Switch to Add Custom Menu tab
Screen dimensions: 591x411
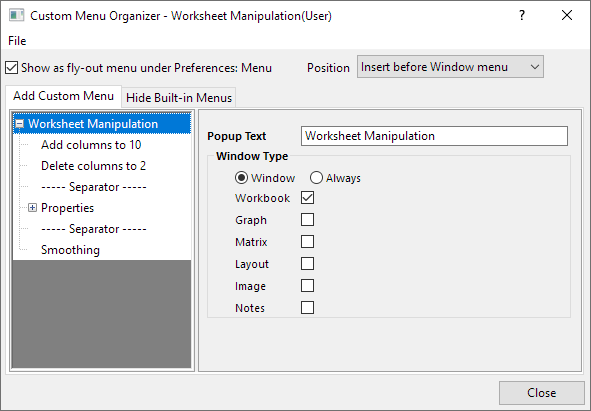pyautogui.click(x=63, y=96)
